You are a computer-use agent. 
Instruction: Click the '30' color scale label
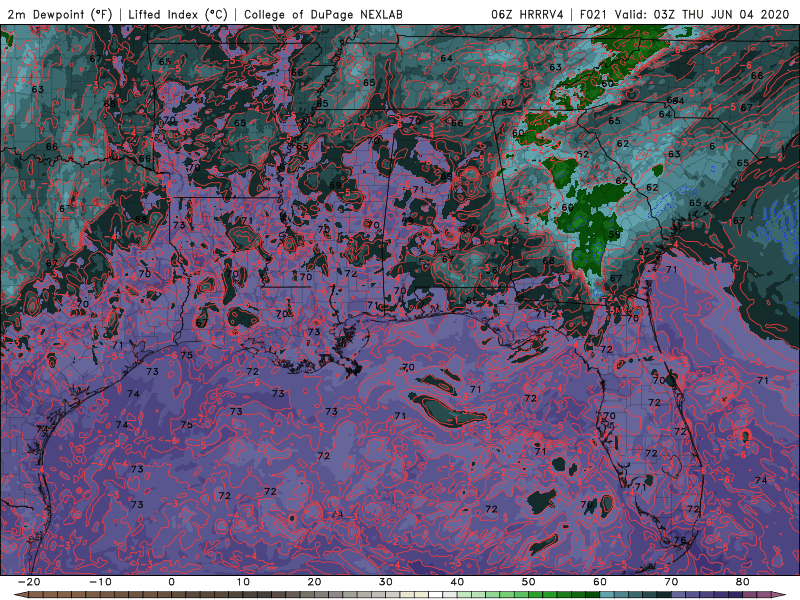(386, 582)
